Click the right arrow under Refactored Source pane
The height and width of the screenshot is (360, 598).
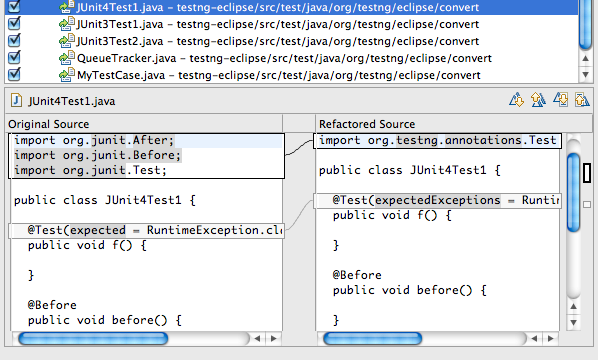tap(550, 338)
